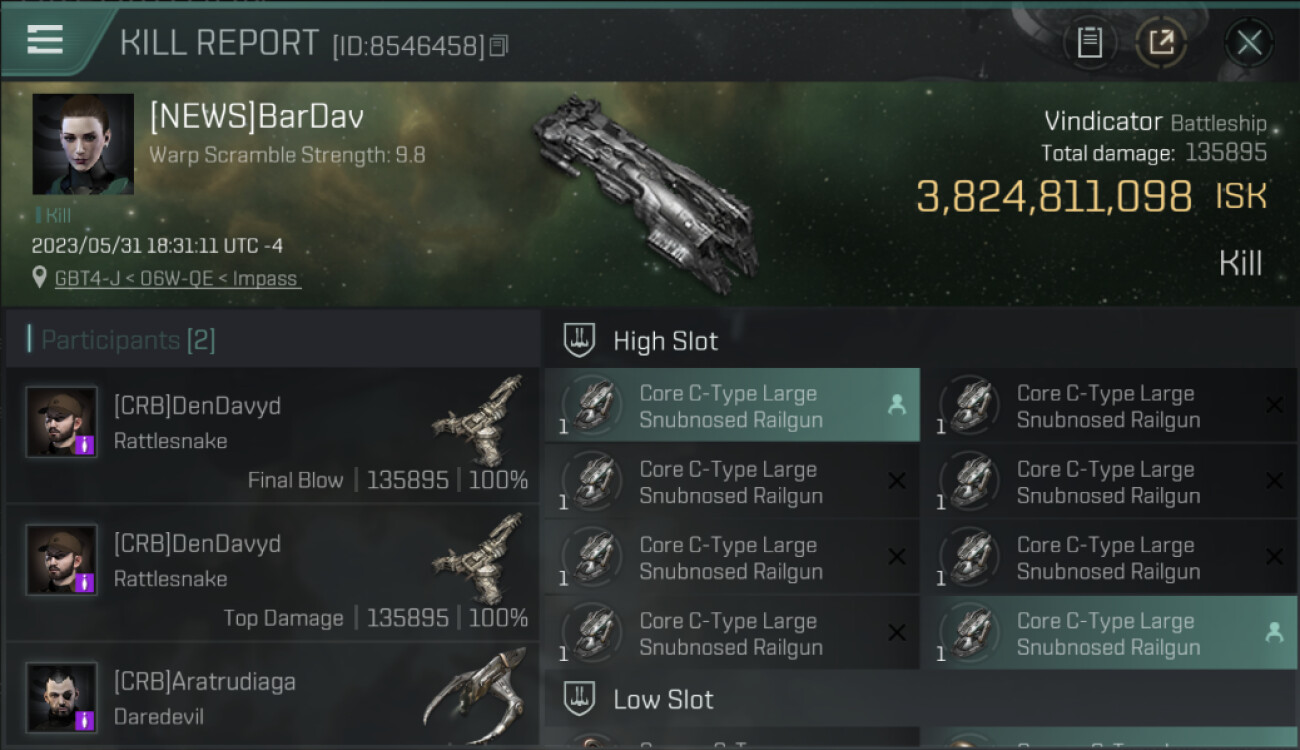Click the High Slot shield icon

(x=580, y=341)
